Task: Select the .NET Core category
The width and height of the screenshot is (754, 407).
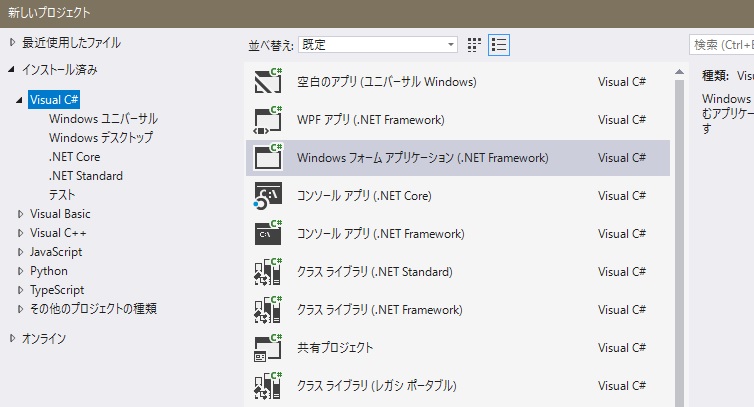Action: pyautogui.click(x=74, y=157)
